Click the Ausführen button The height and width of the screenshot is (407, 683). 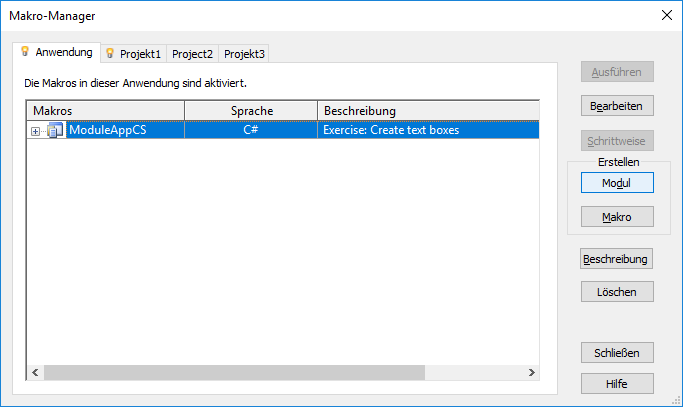pos(617,71)
